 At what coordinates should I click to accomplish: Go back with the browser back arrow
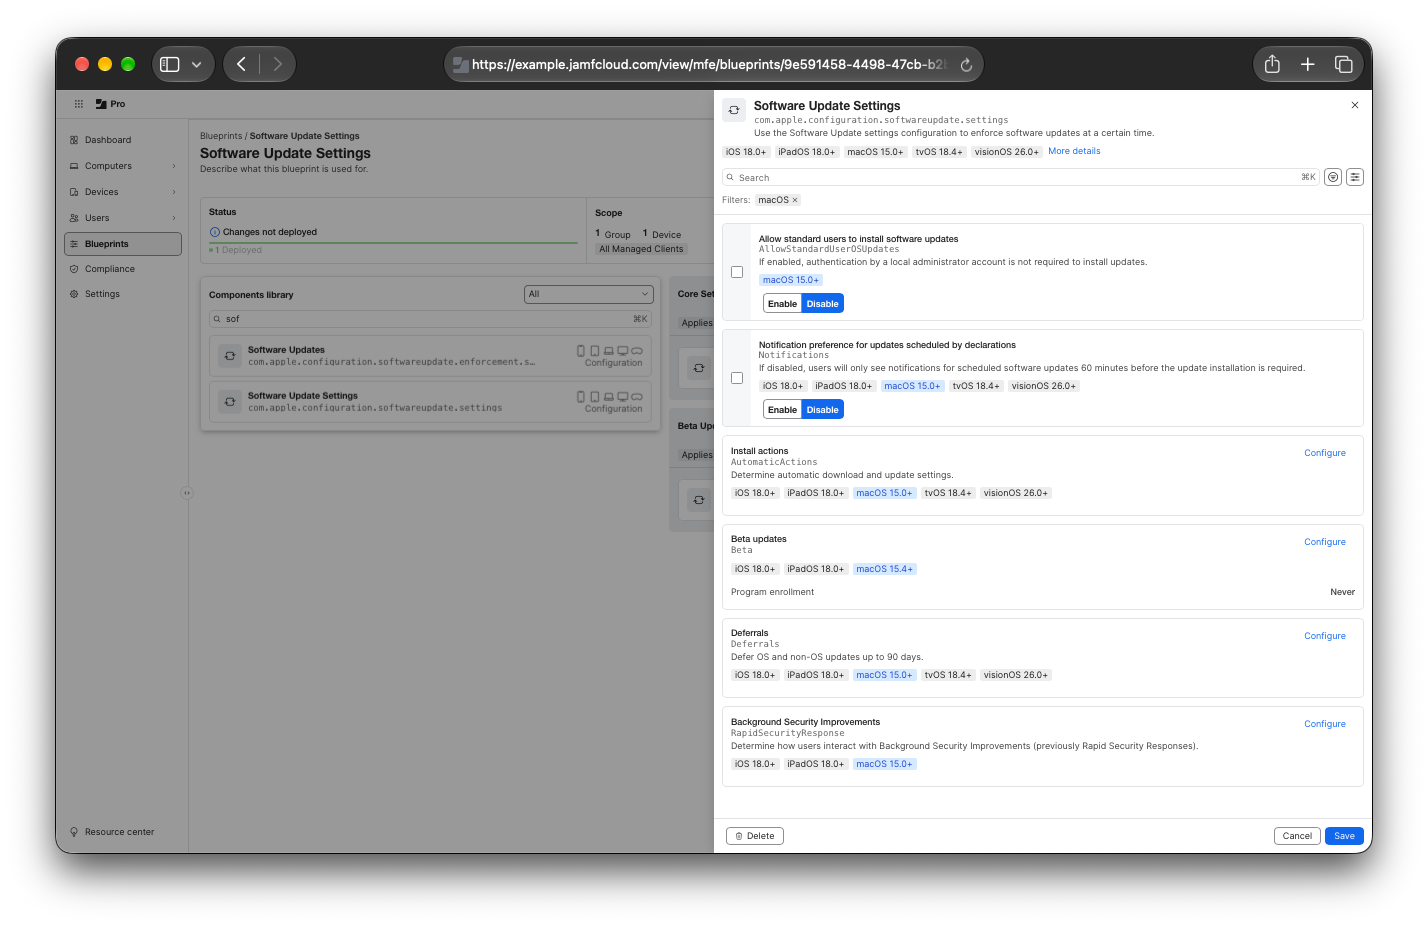pos(241,64)
